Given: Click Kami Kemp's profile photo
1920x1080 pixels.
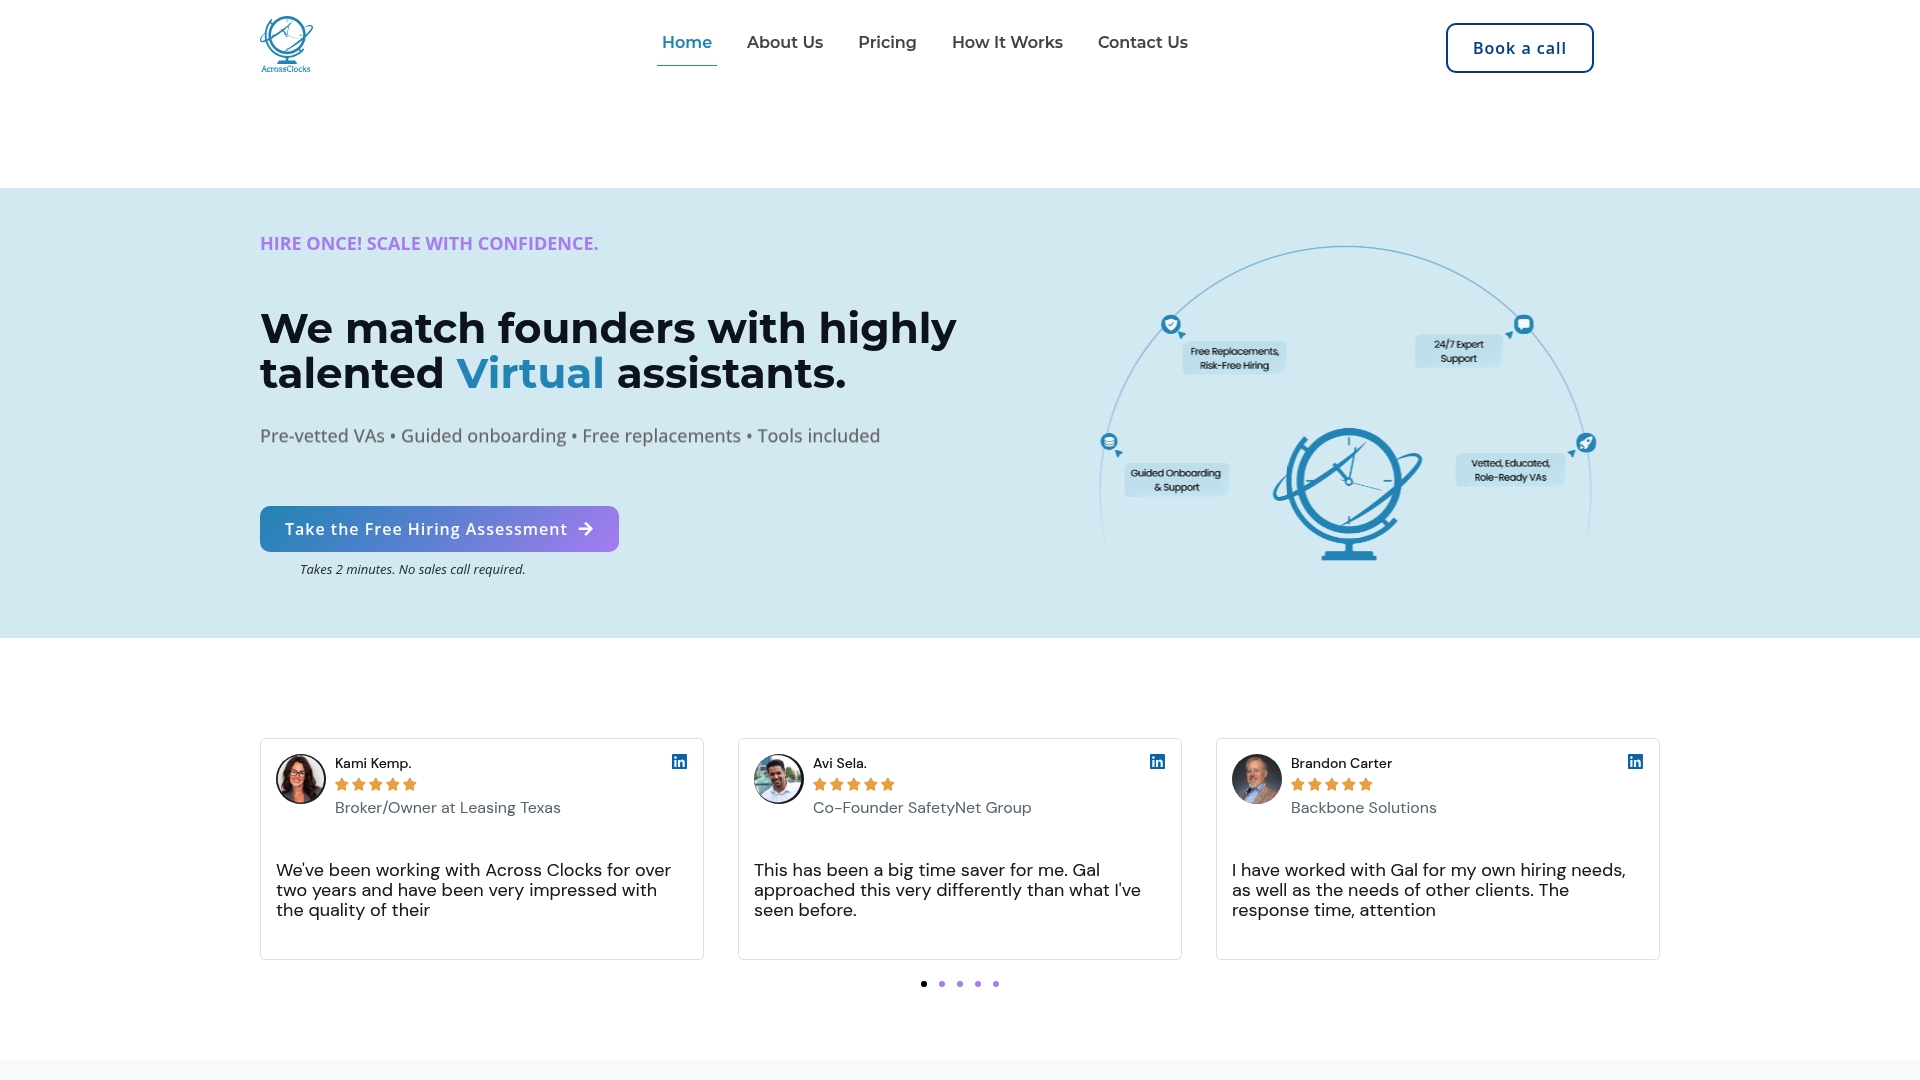Looking at the screenshot, I should click(x=301, y=779).
